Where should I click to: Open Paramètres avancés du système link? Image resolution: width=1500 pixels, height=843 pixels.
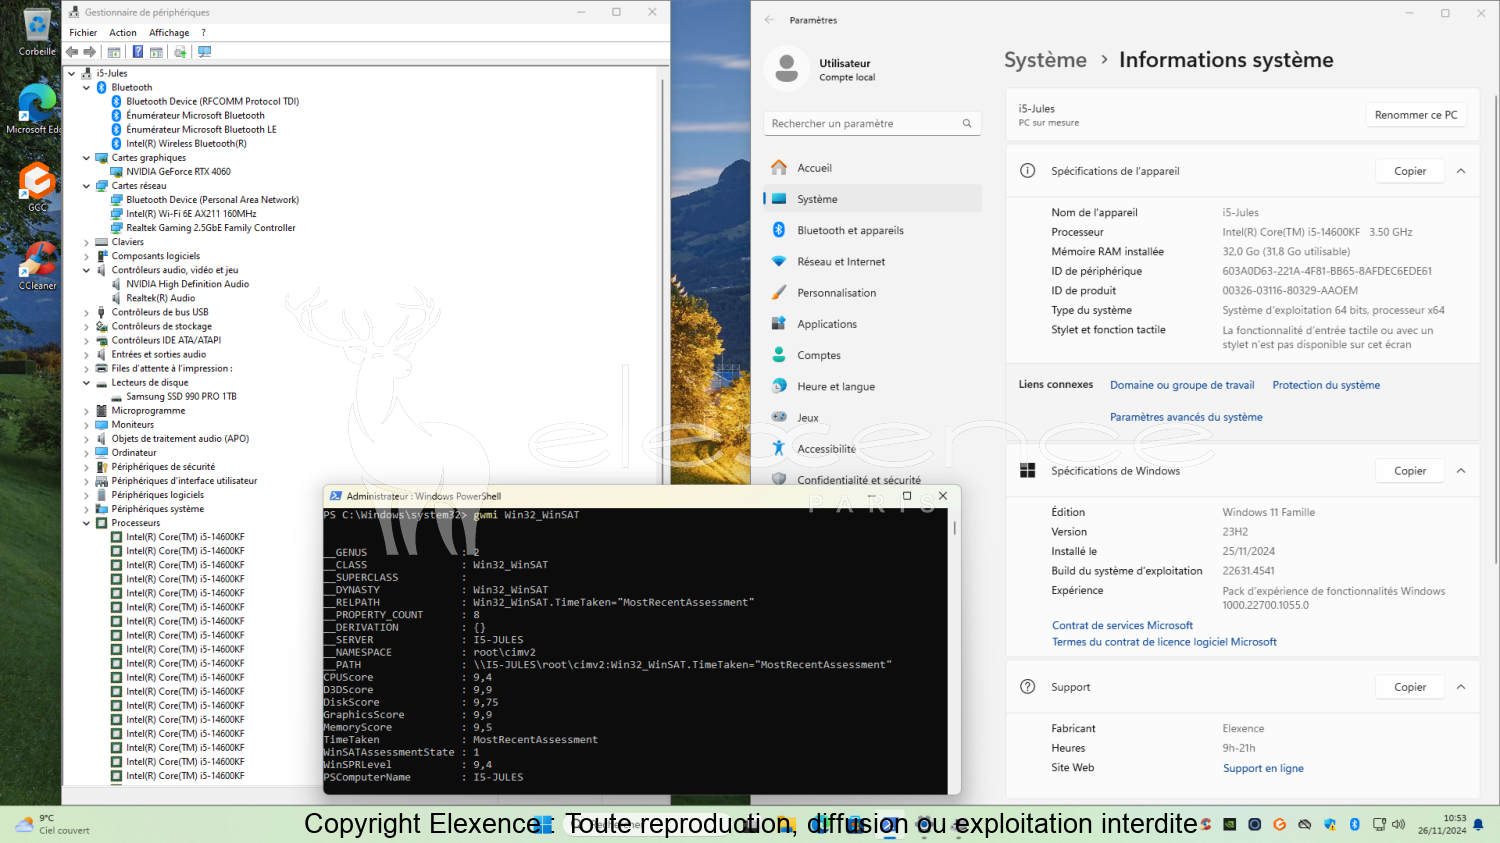click(1186, 417)
